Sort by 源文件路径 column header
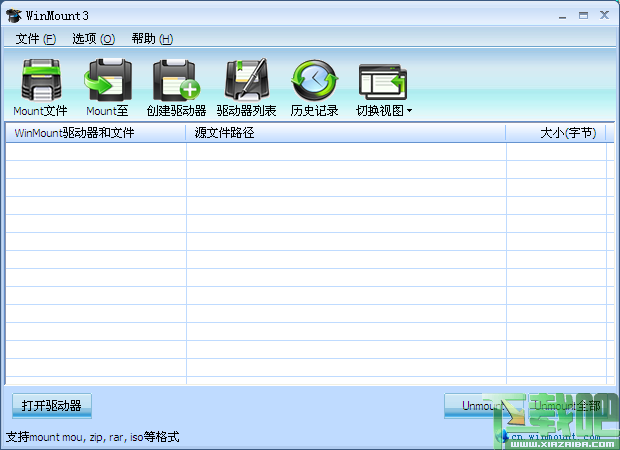The height and width of the screenshot is (450, 620). 346,133
